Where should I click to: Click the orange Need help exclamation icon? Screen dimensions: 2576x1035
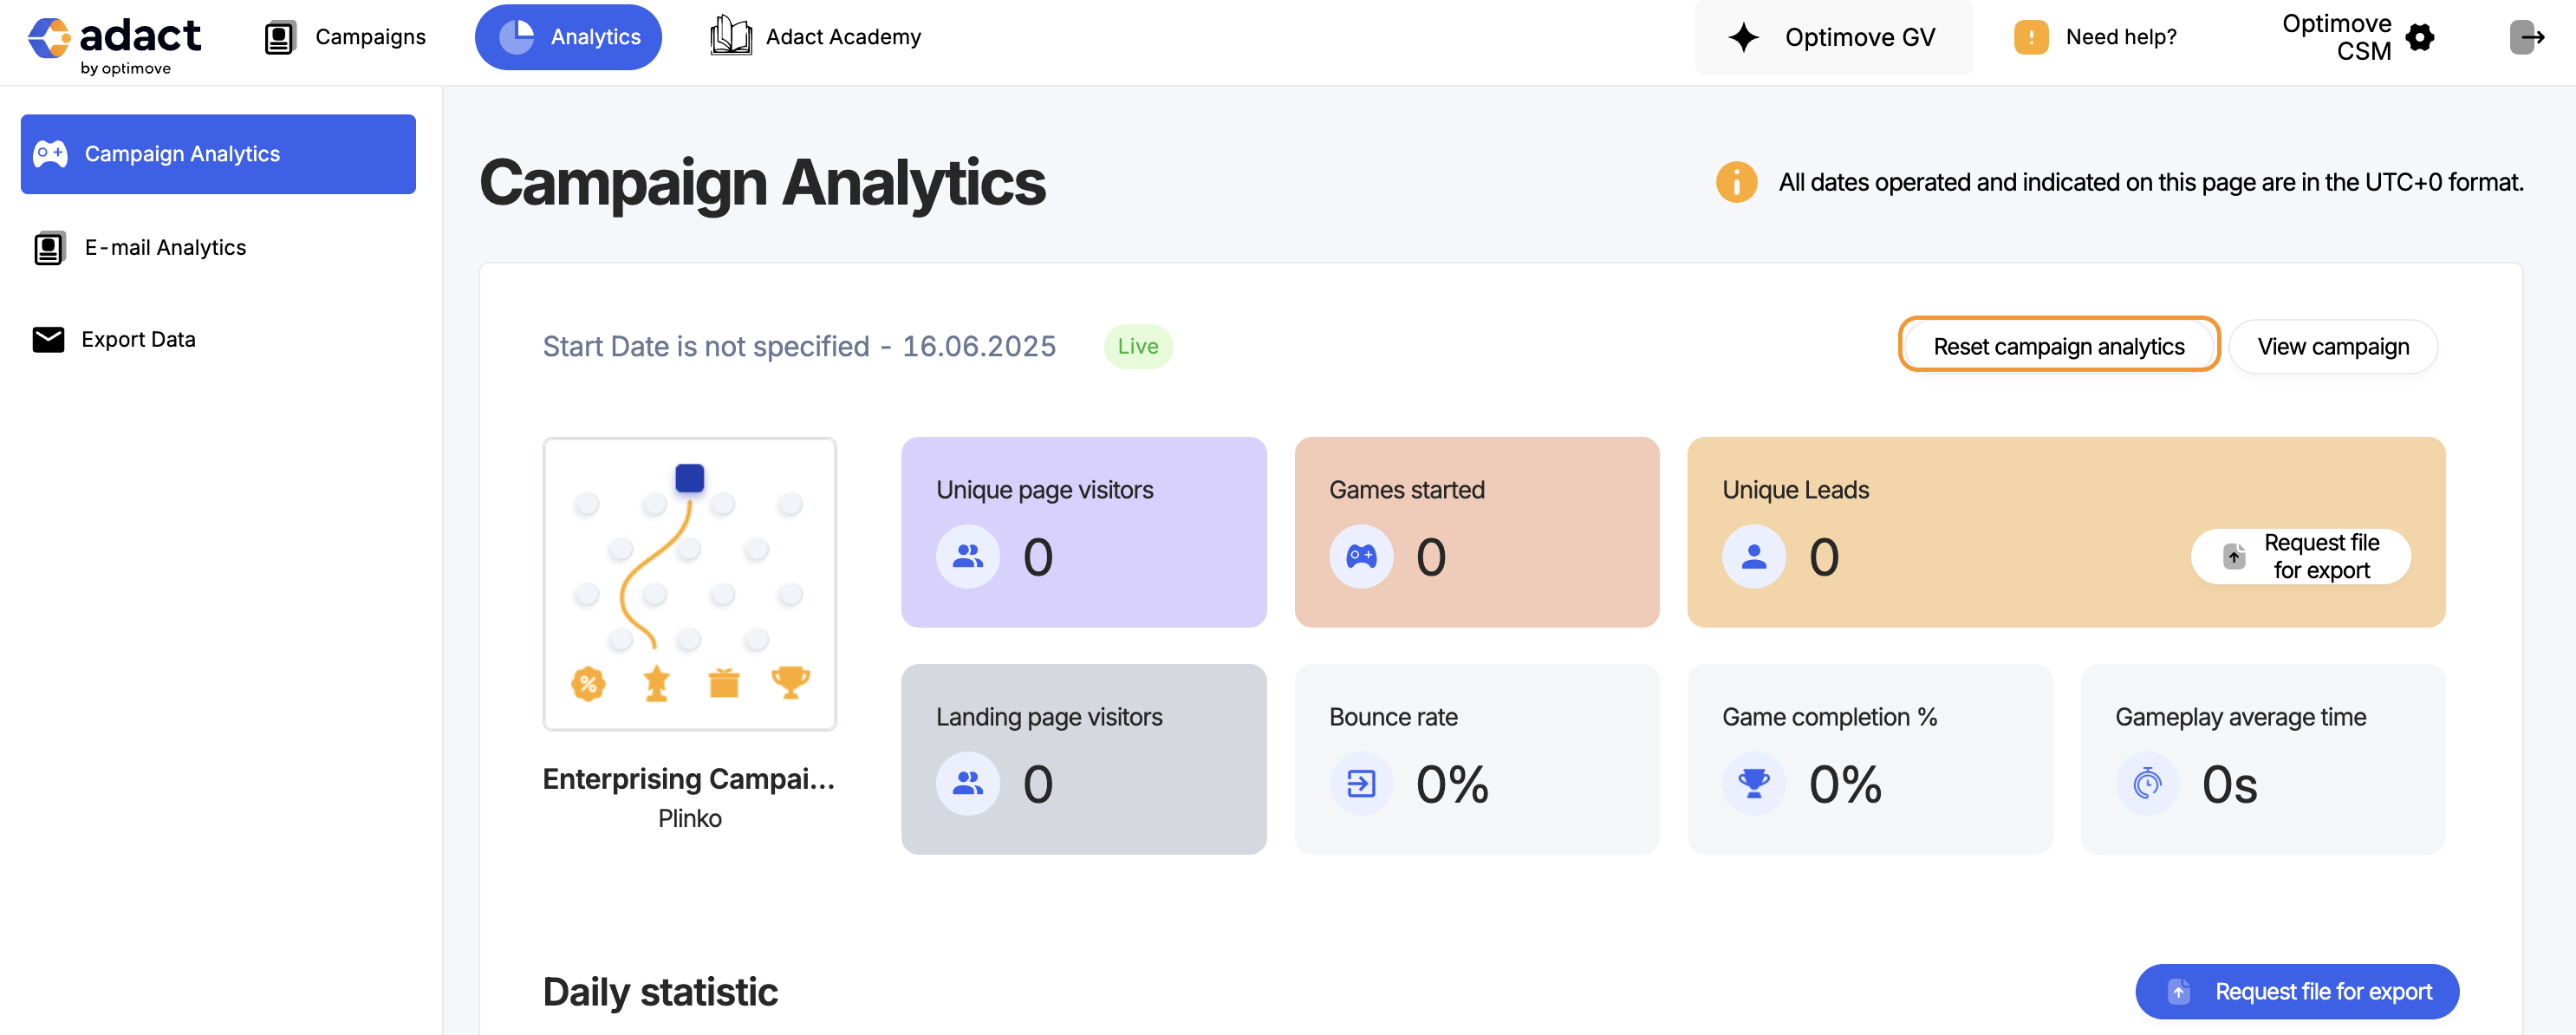pyautogui.click(x=2031, y=37)
